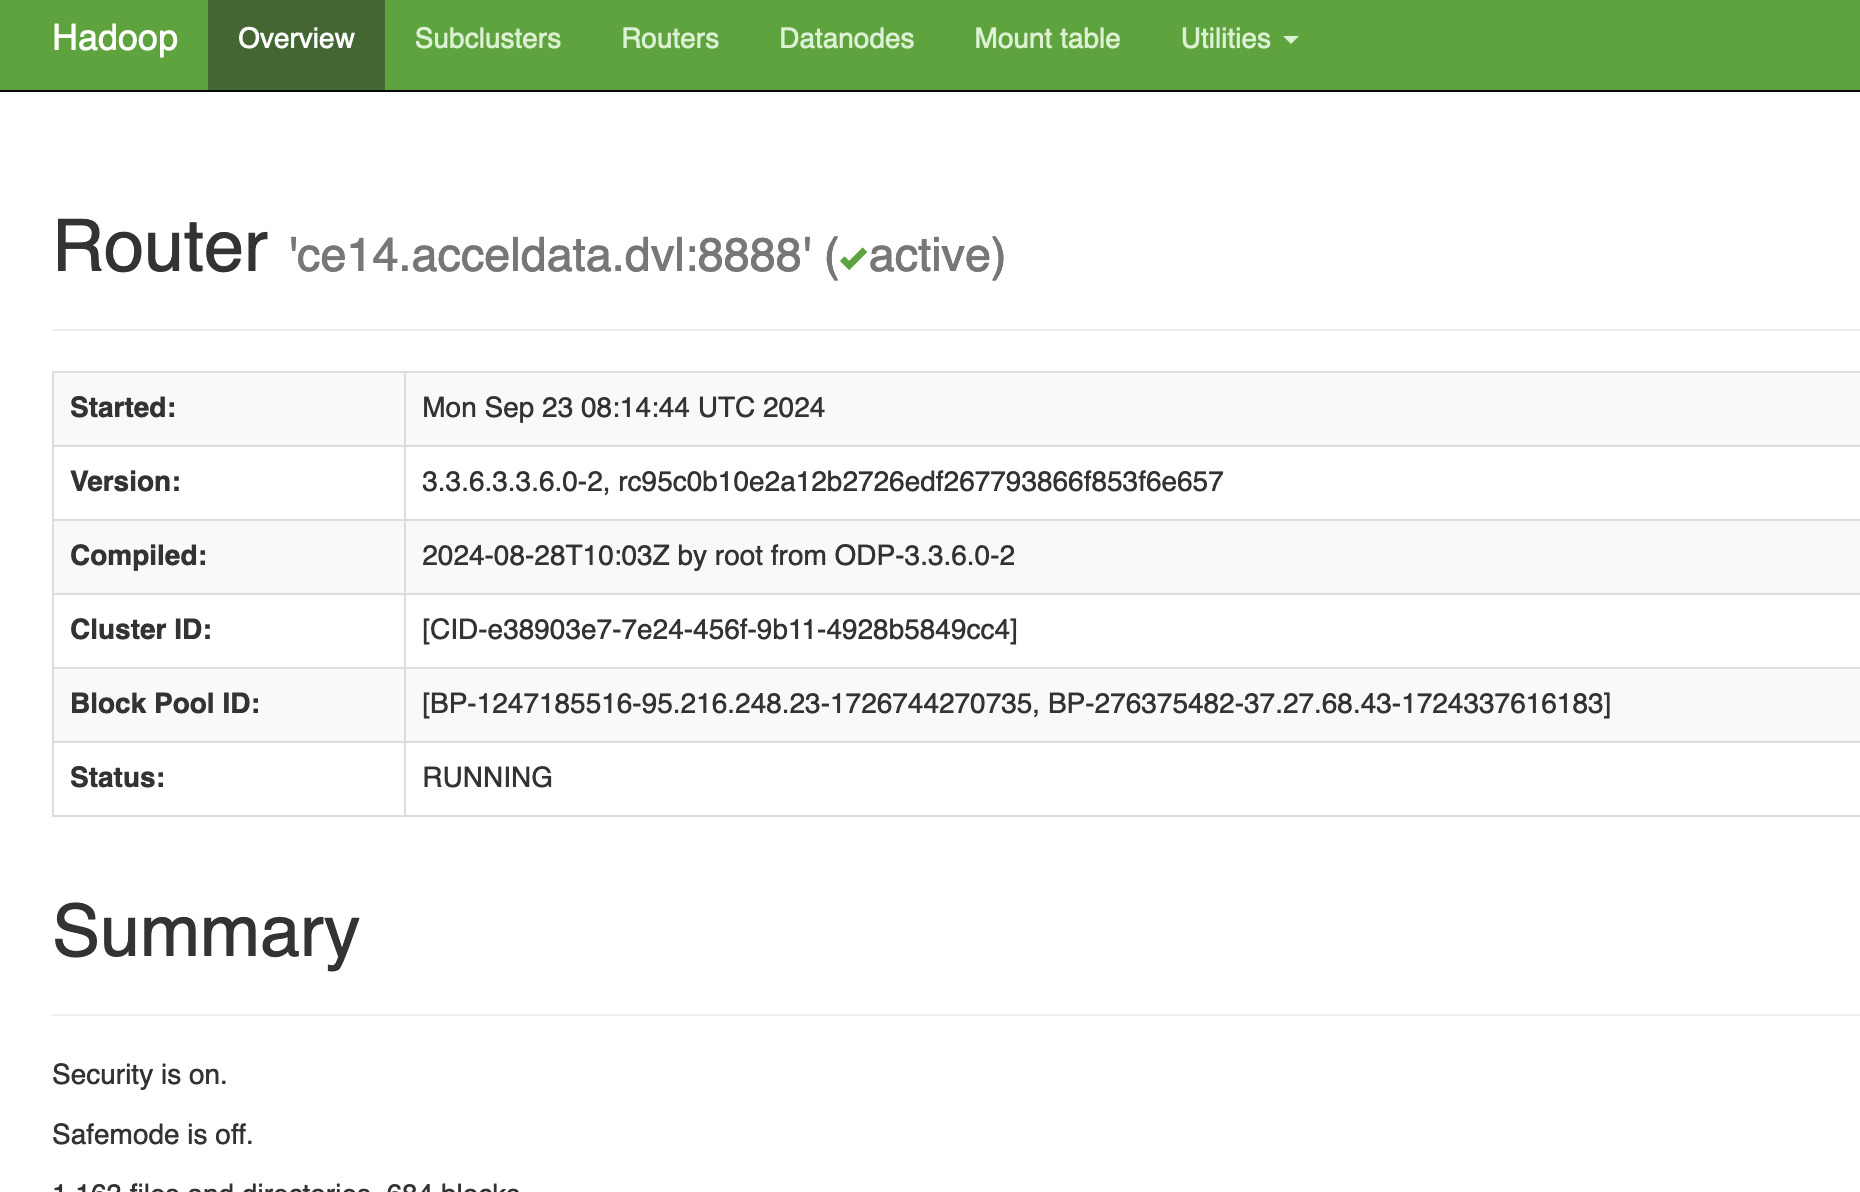1860x1192 pixels.
Task: Click the green active checkmark icon
Action: (x=853, y=260)
